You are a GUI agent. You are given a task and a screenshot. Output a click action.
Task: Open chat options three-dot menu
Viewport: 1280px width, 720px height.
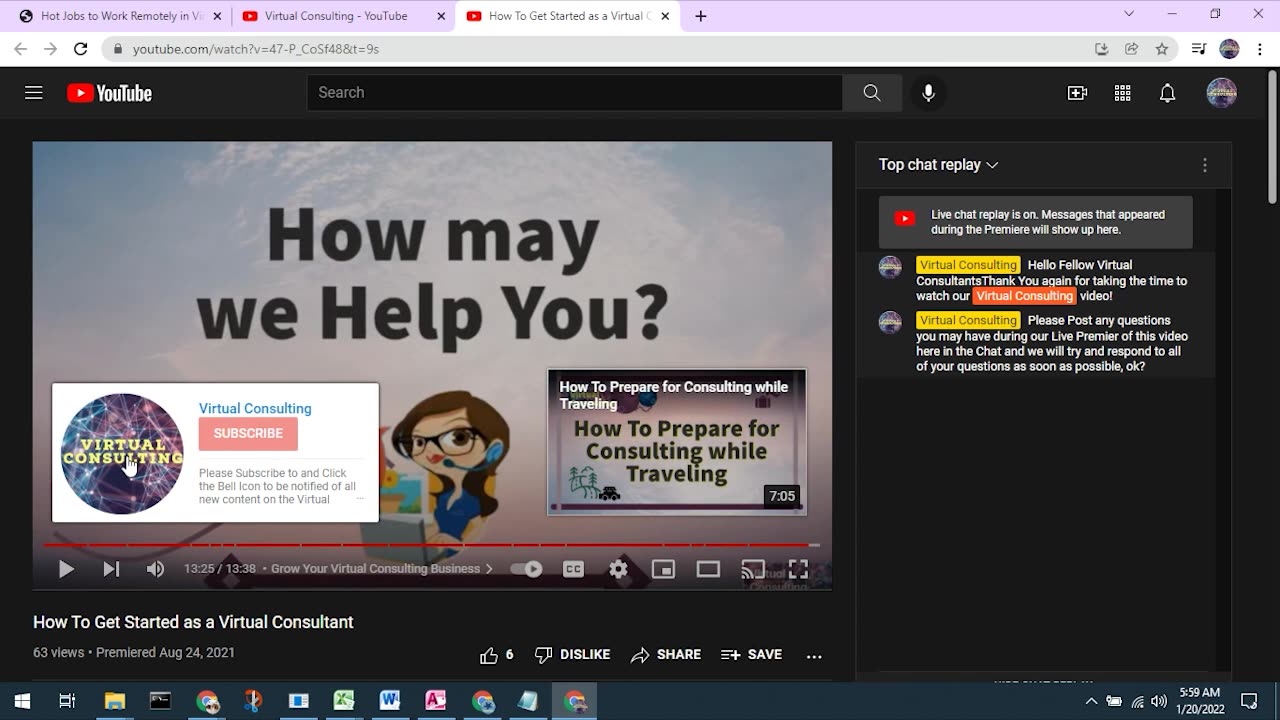[1205, 165]
